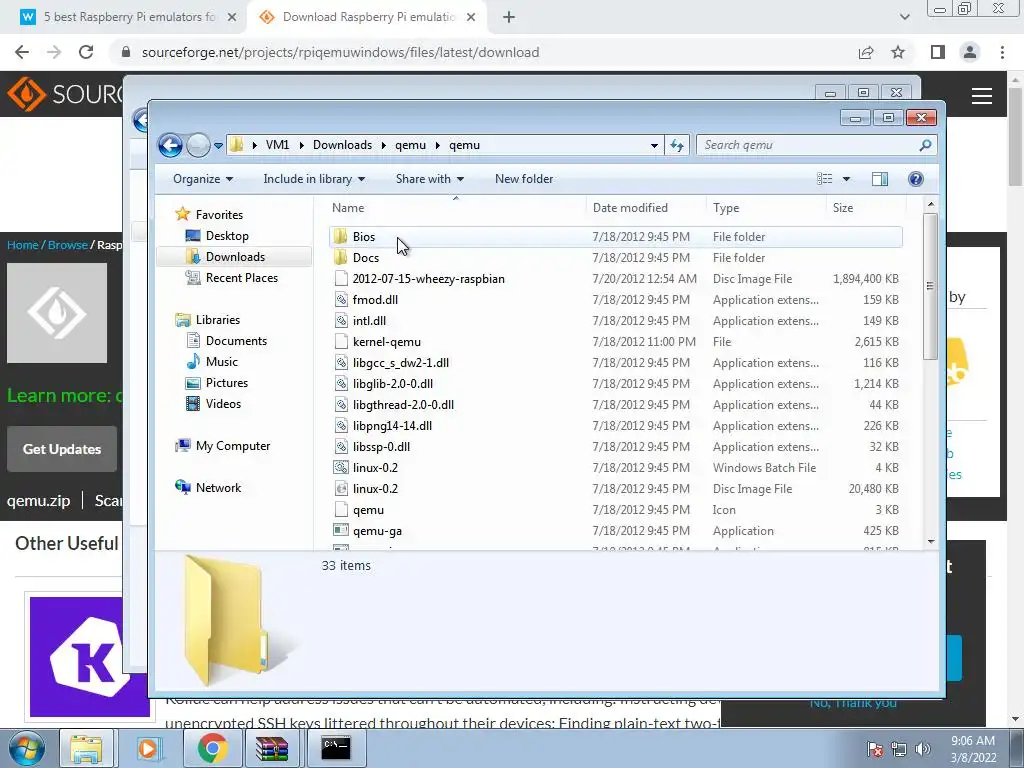This screenshot has width=1024, height=768.
Task: Open the Share with menu
Action: pos(429,179)
